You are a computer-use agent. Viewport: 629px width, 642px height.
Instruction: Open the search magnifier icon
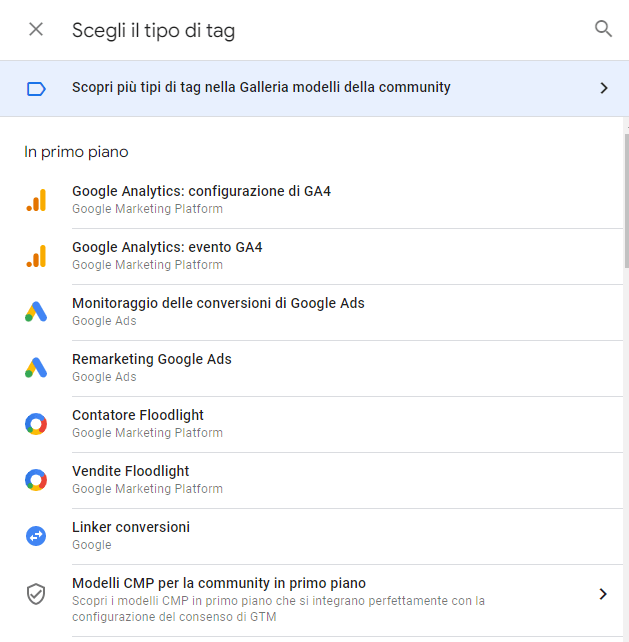click(603, 29)
